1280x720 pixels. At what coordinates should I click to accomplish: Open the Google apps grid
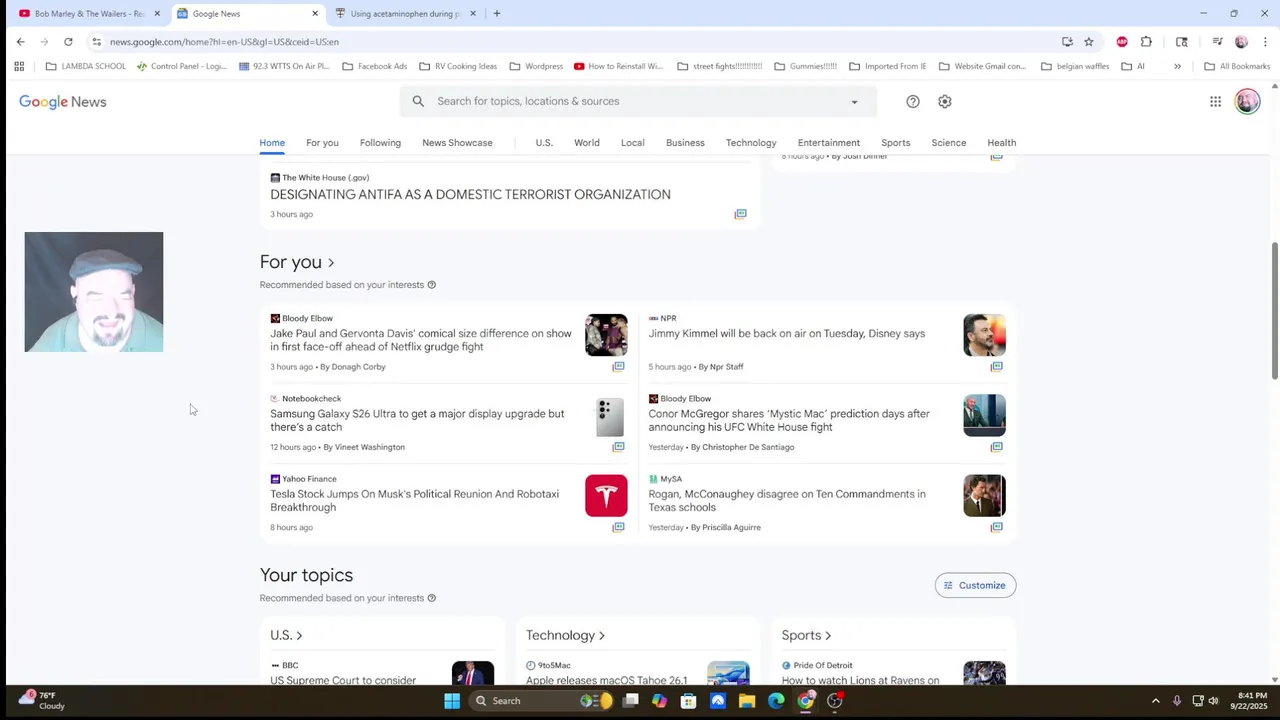(1215, 101)
